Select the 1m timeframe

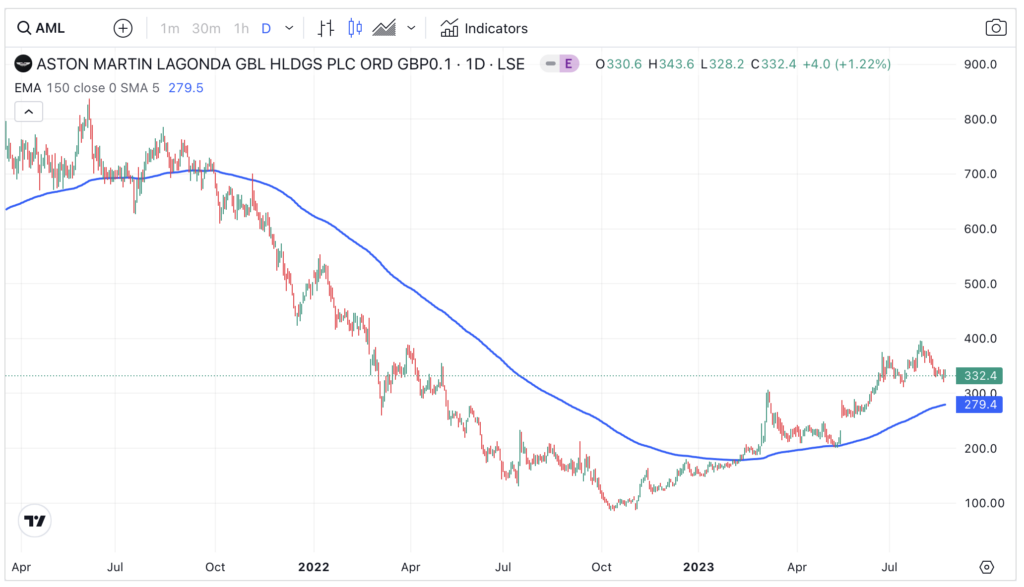point(170,28)
